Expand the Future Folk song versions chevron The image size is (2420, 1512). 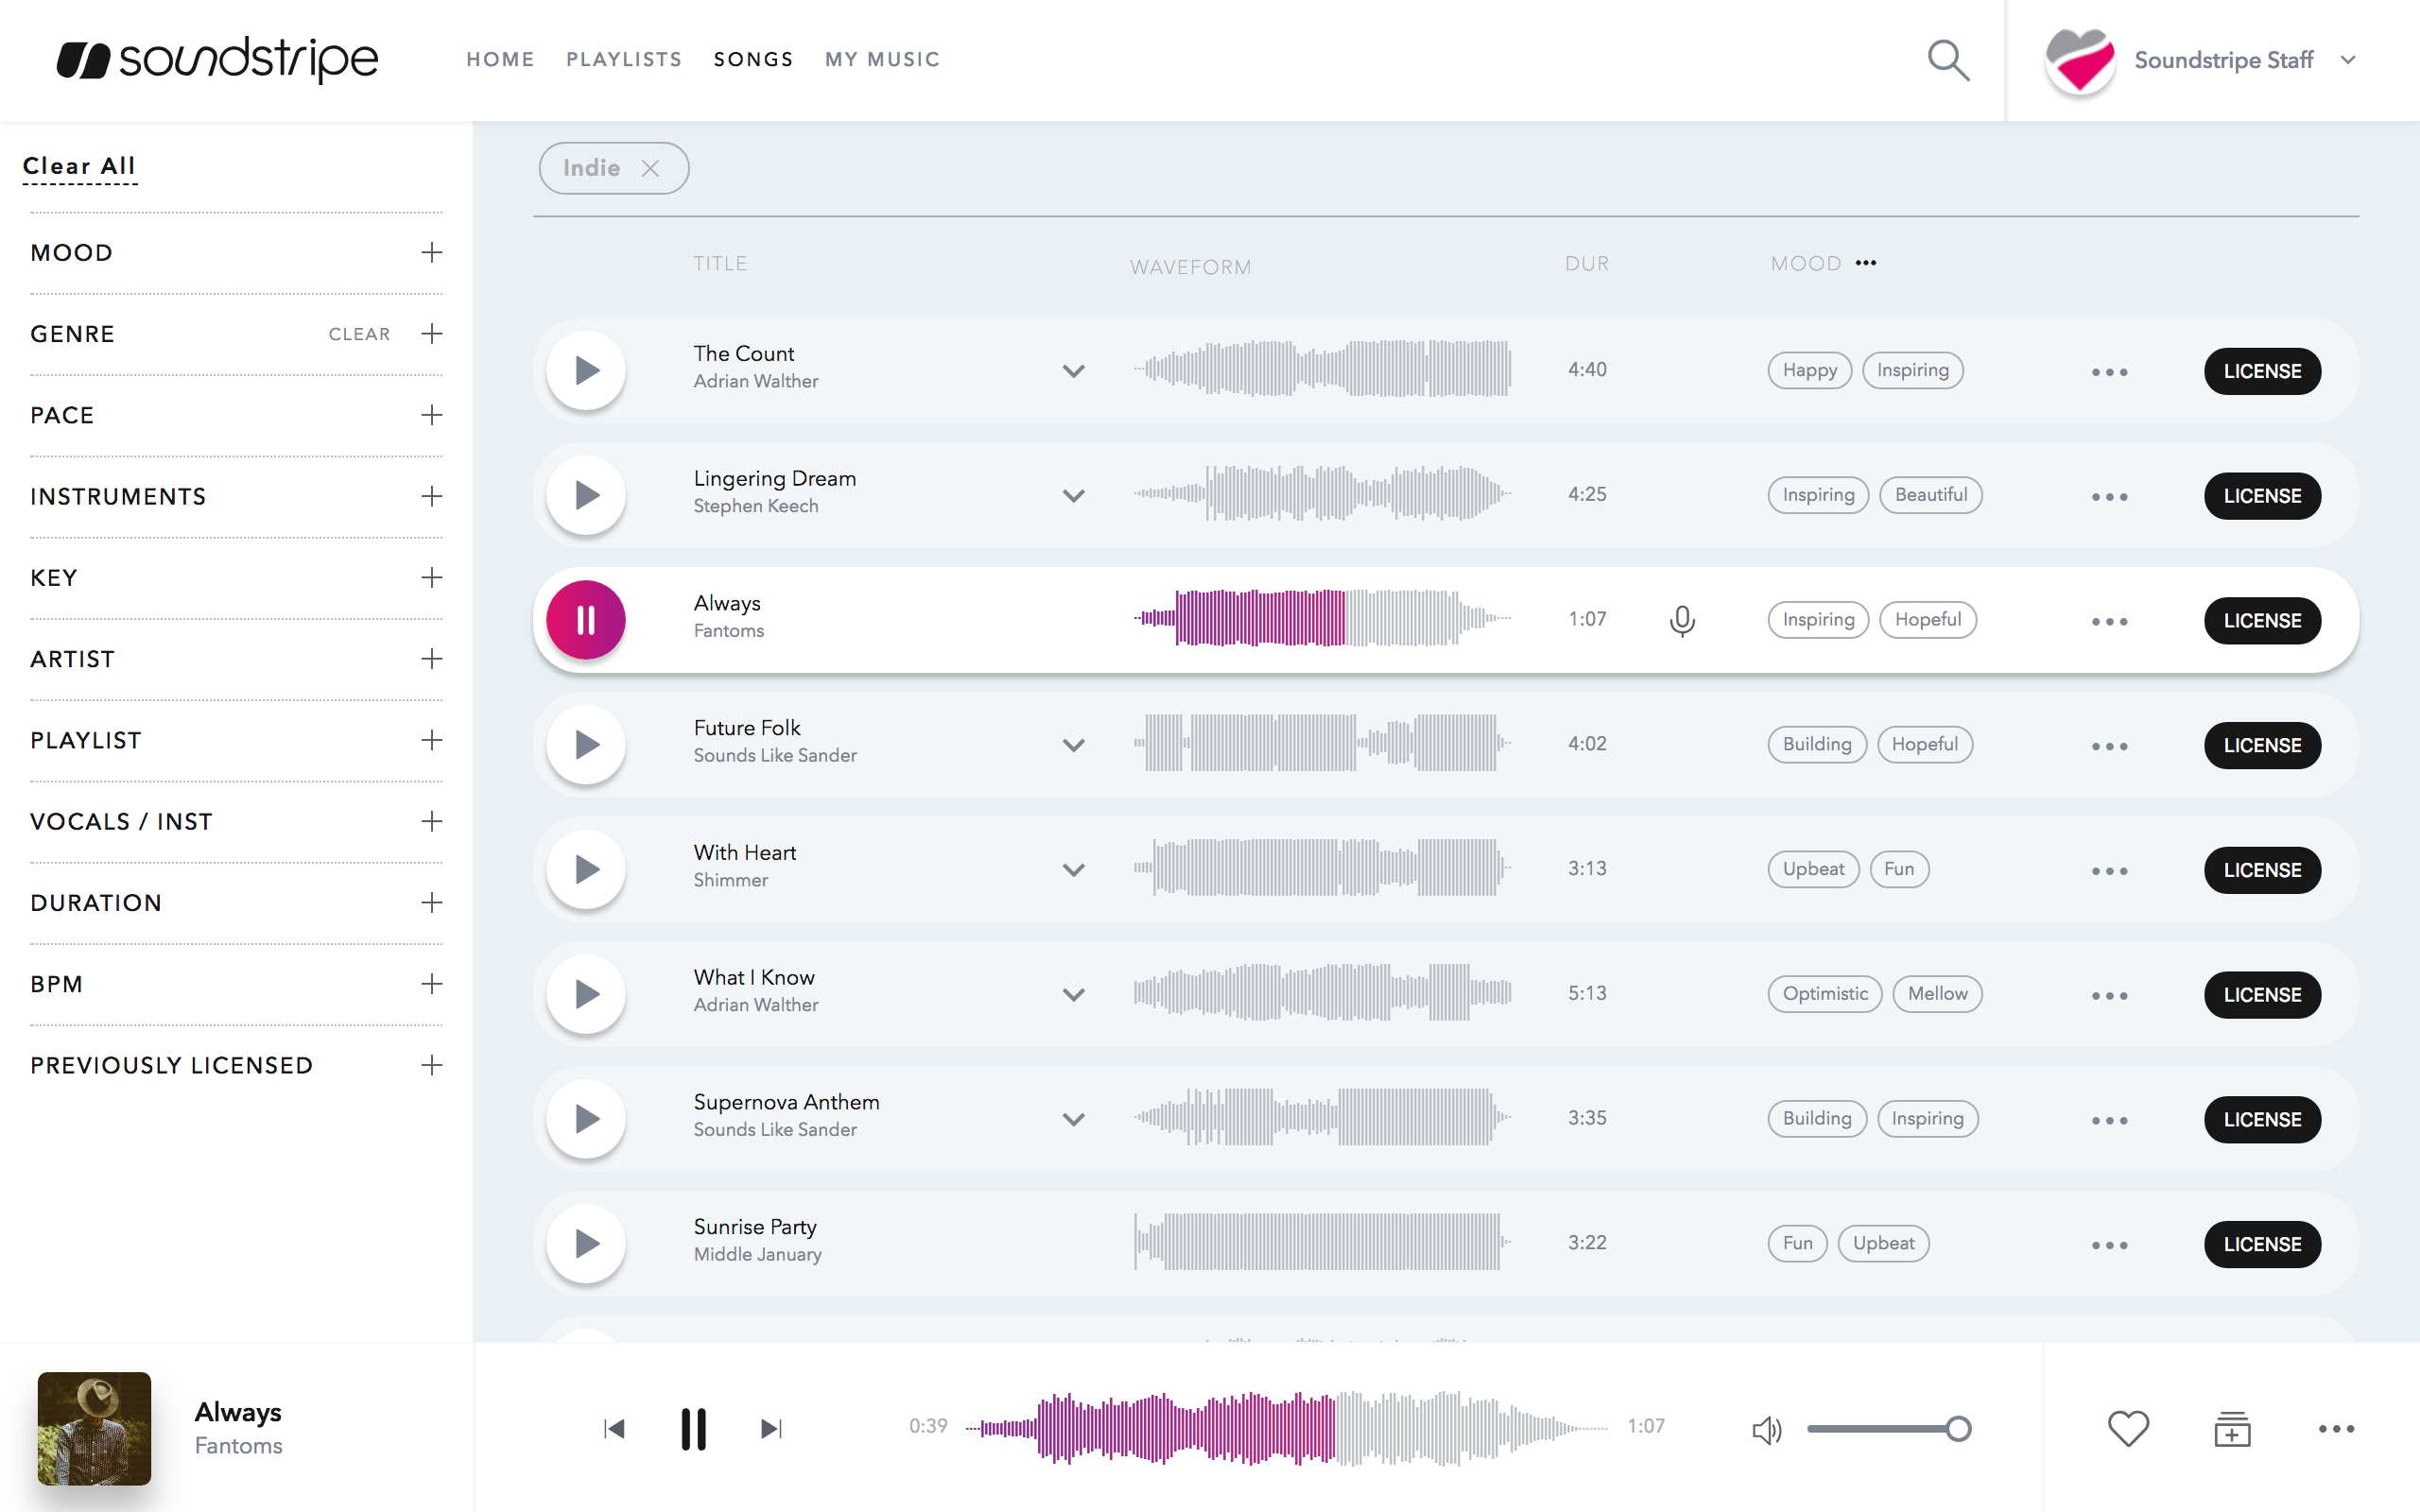(1073, 745)
